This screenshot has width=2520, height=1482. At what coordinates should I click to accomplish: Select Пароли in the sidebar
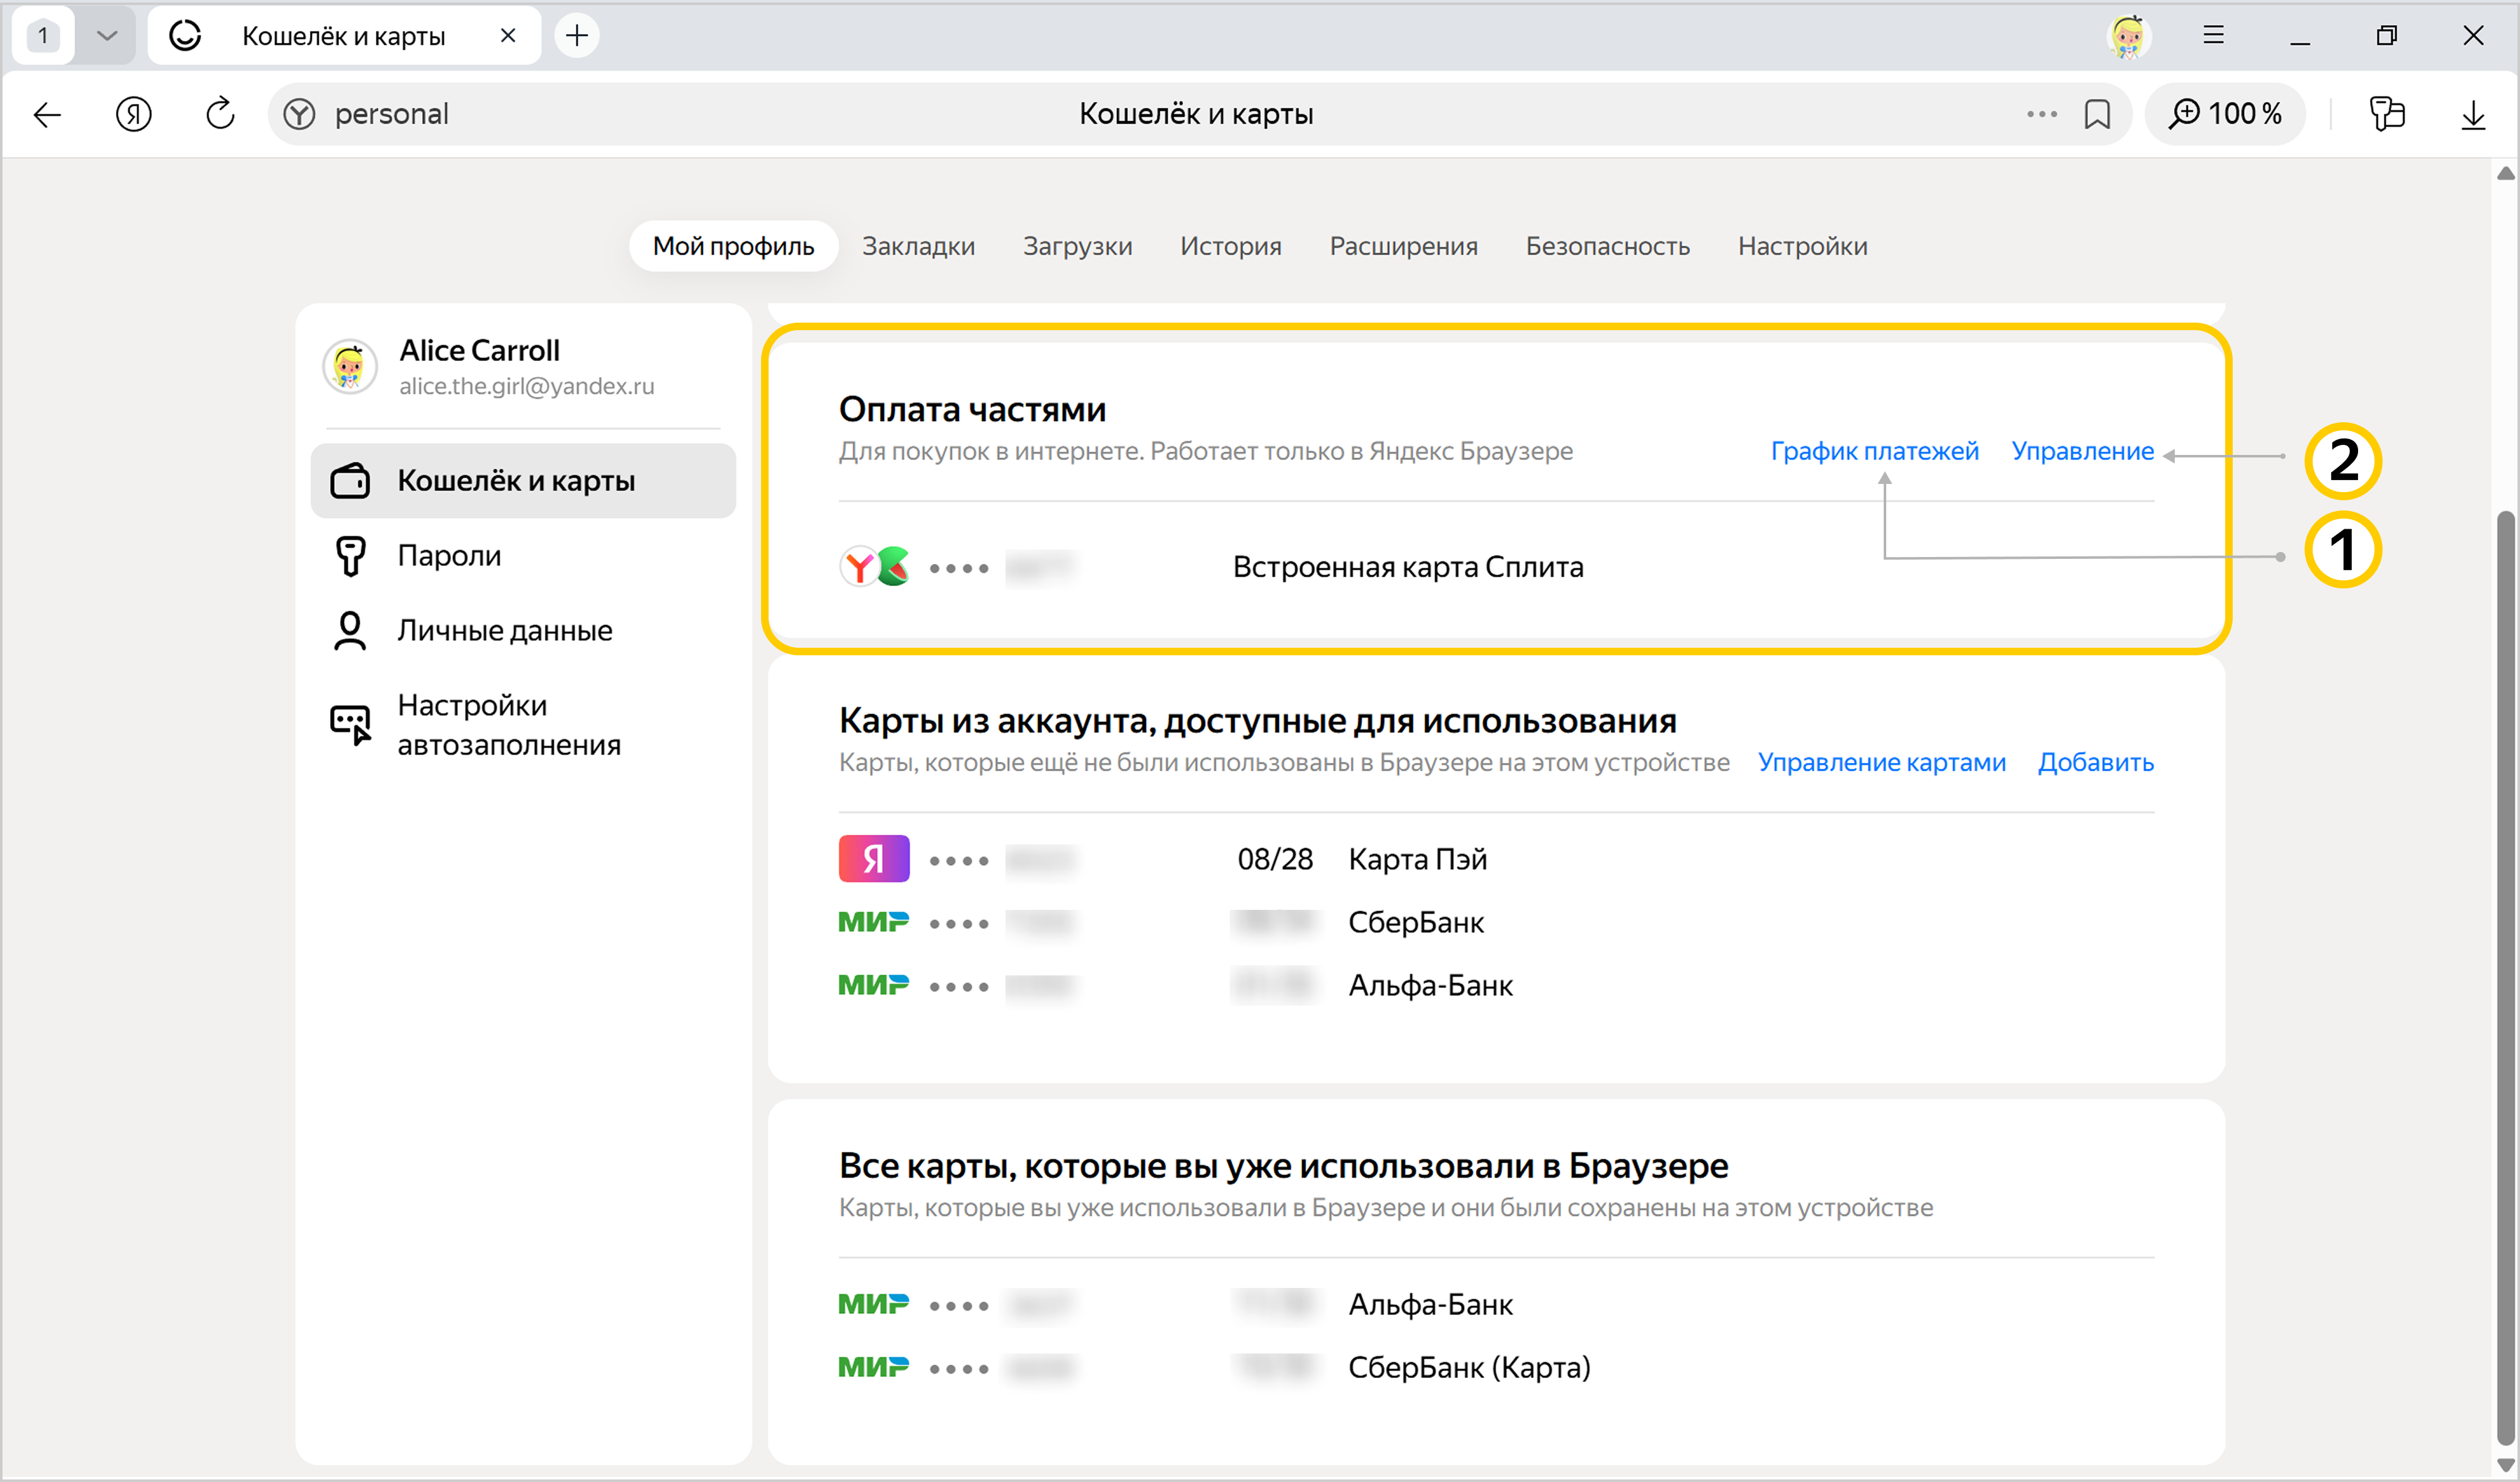pyautogui.click(x=449, y=555)
